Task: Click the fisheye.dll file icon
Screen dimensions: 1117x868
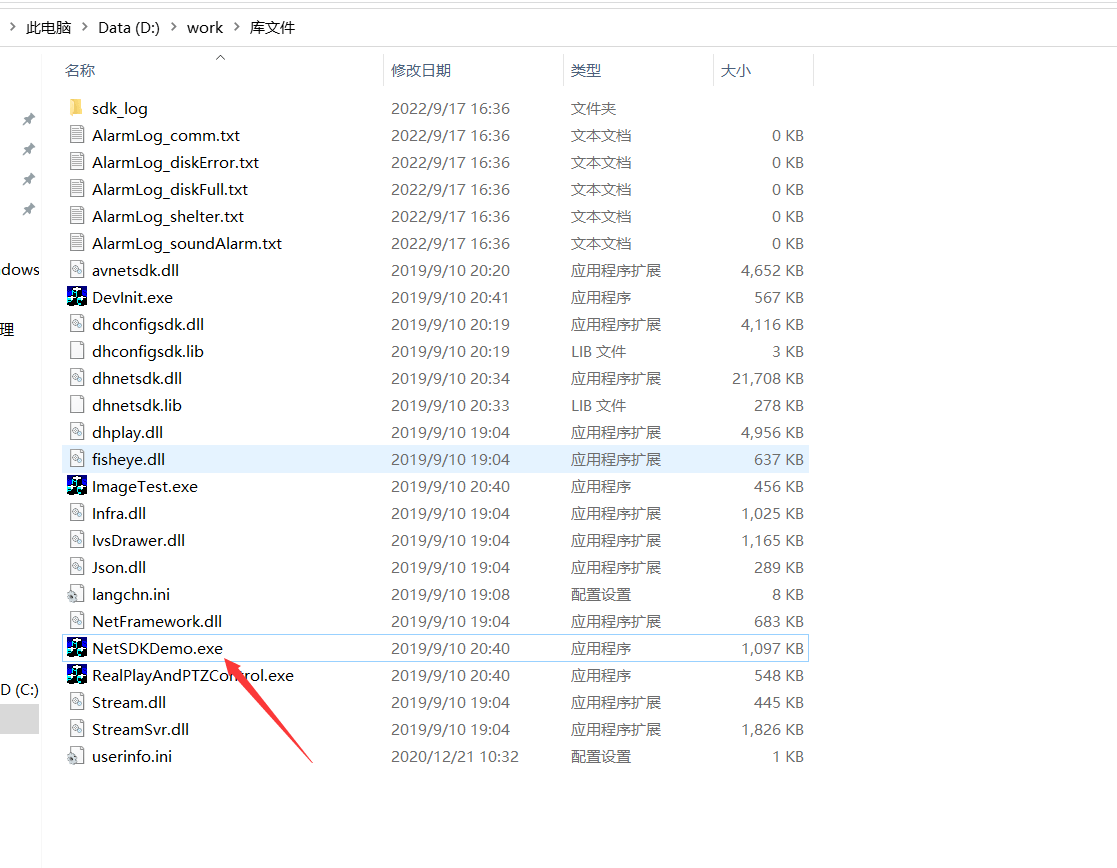Action: coord(77,459)
